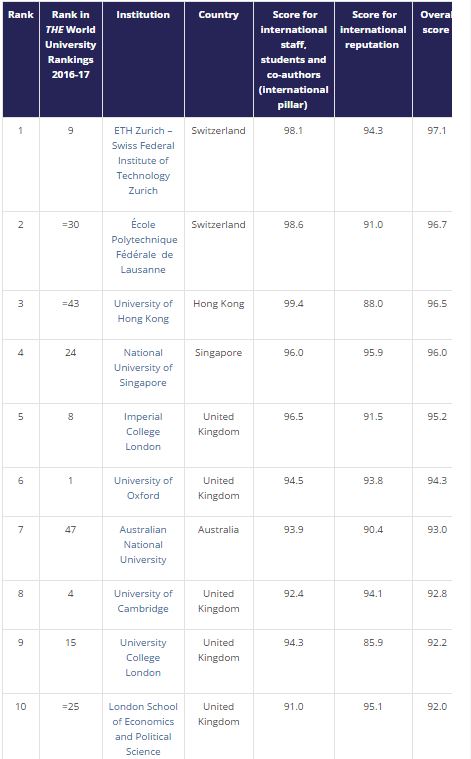
Task: Select the 97.1 overall score cell
Action: coord(437,131)
